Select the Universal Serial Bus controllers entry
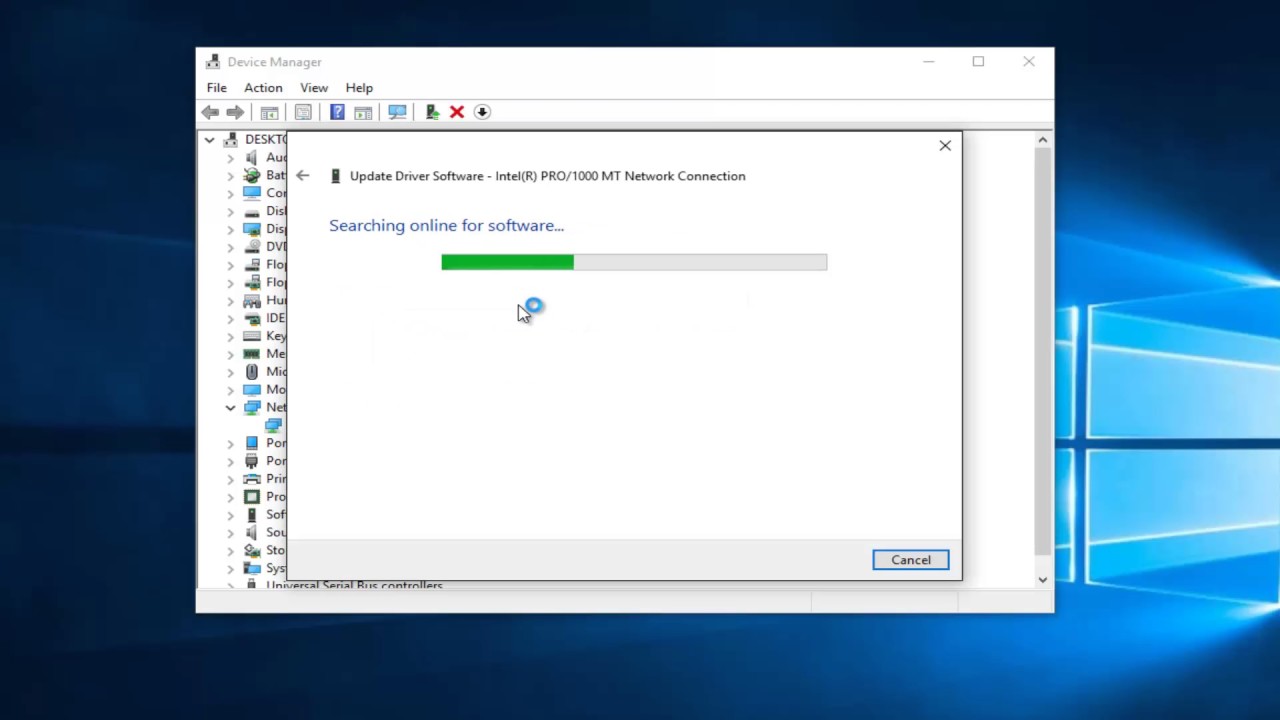This screenshot has height=720, width=1280. pos(354,585)
